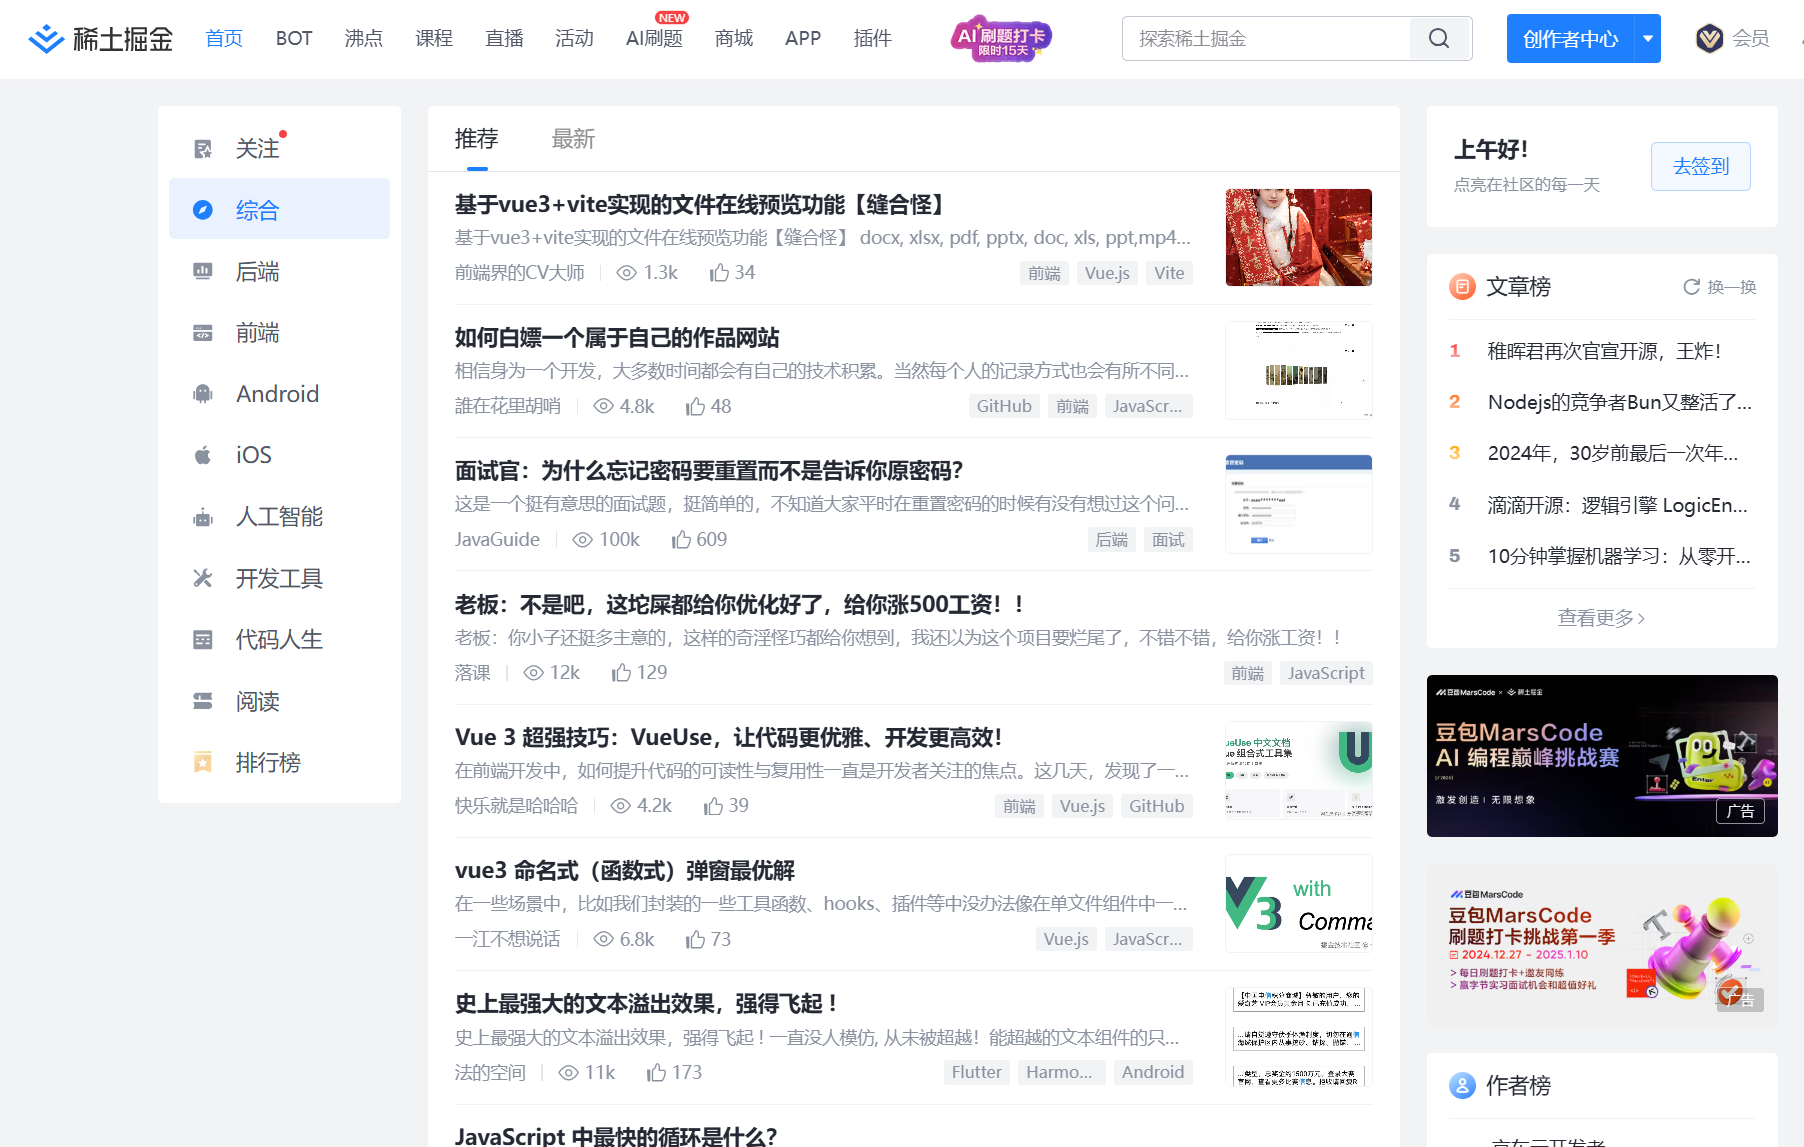Like the 面试官忘记密码 article
The height and width of the screenshot is (1147, 1804).
[681, 540]
